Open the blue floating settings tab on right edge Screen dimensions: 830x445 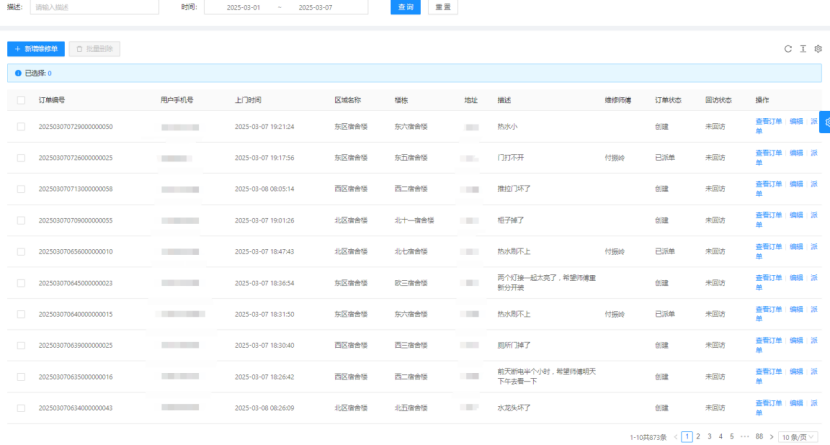(x=824, y=121)
